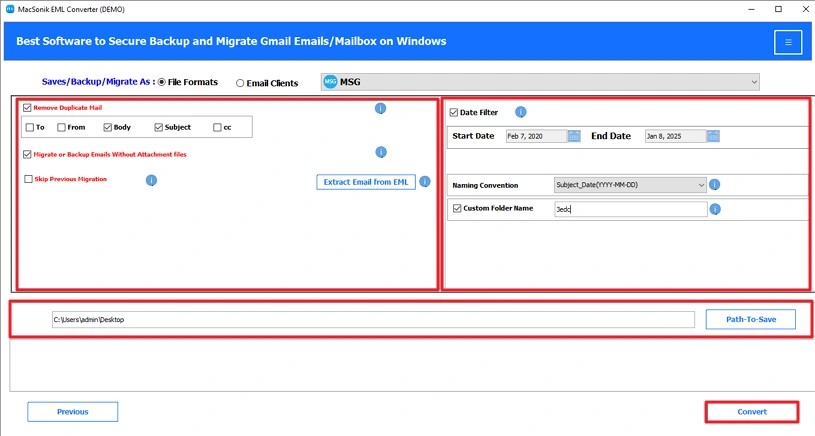Uncheck the Date Filter checkbox
The height and width of the screenshot is (436, 815).
point(454,112)
